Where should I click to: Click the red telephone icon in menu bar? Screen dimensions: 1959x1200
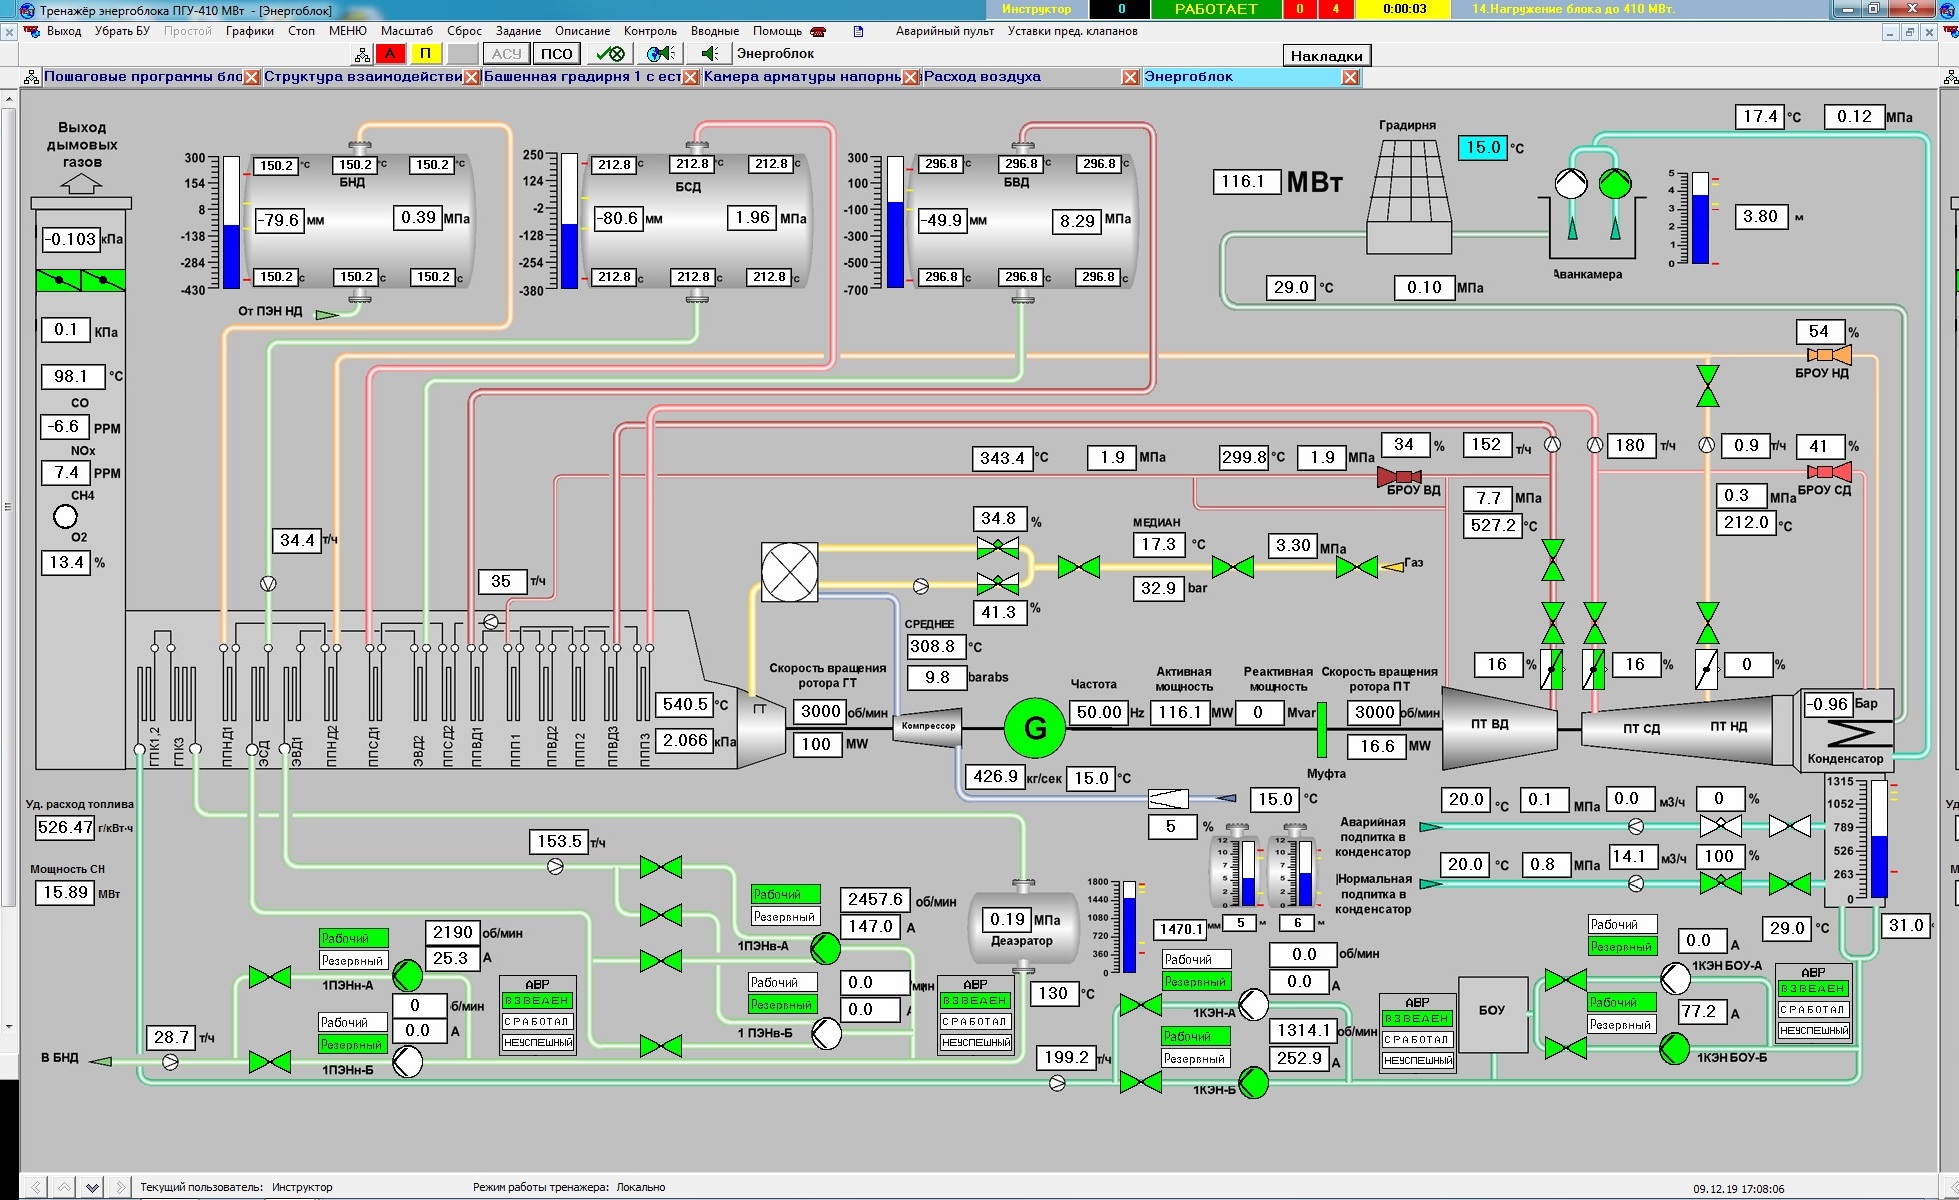point(820,31)
